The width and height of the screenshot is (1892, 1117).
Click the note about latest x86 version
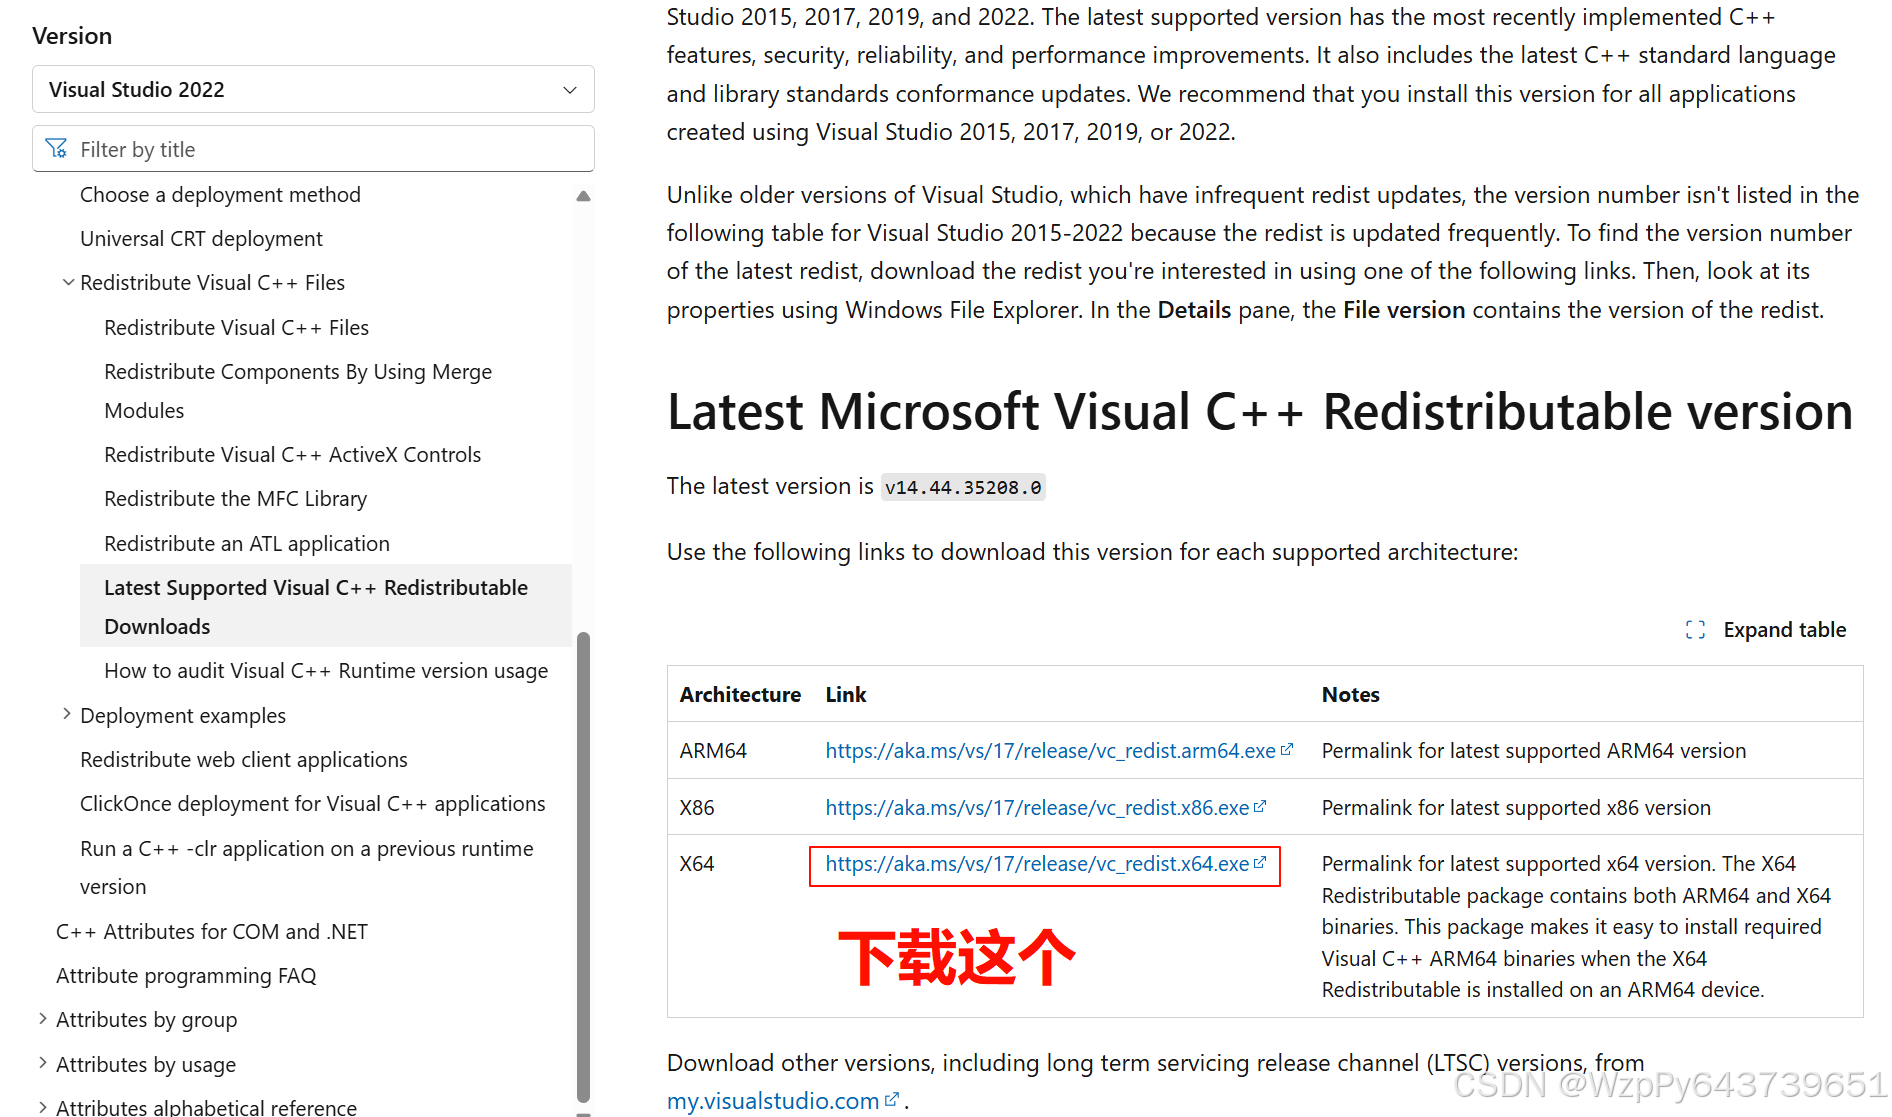1516,808
